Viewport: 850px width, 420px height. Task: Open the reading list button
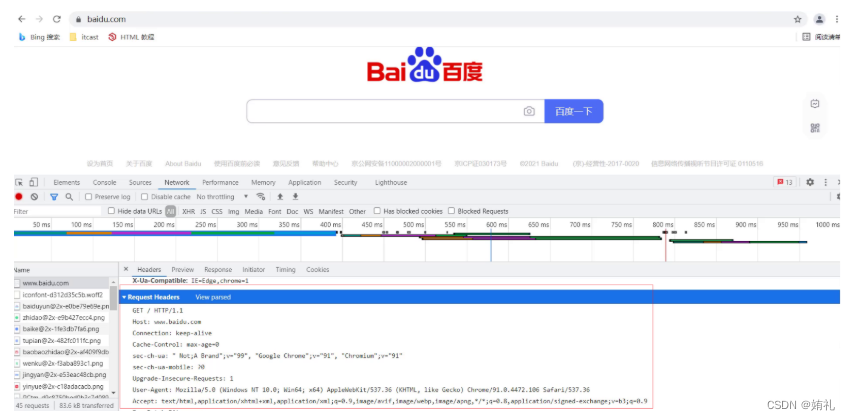click(x=821, y=37)
